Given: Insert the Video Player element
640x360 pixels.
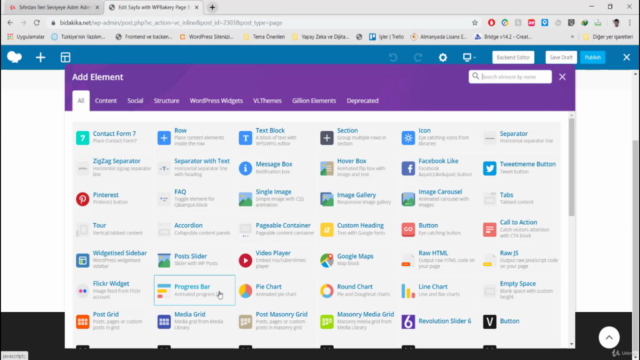Looking at the screenshot, I should 276,260.
